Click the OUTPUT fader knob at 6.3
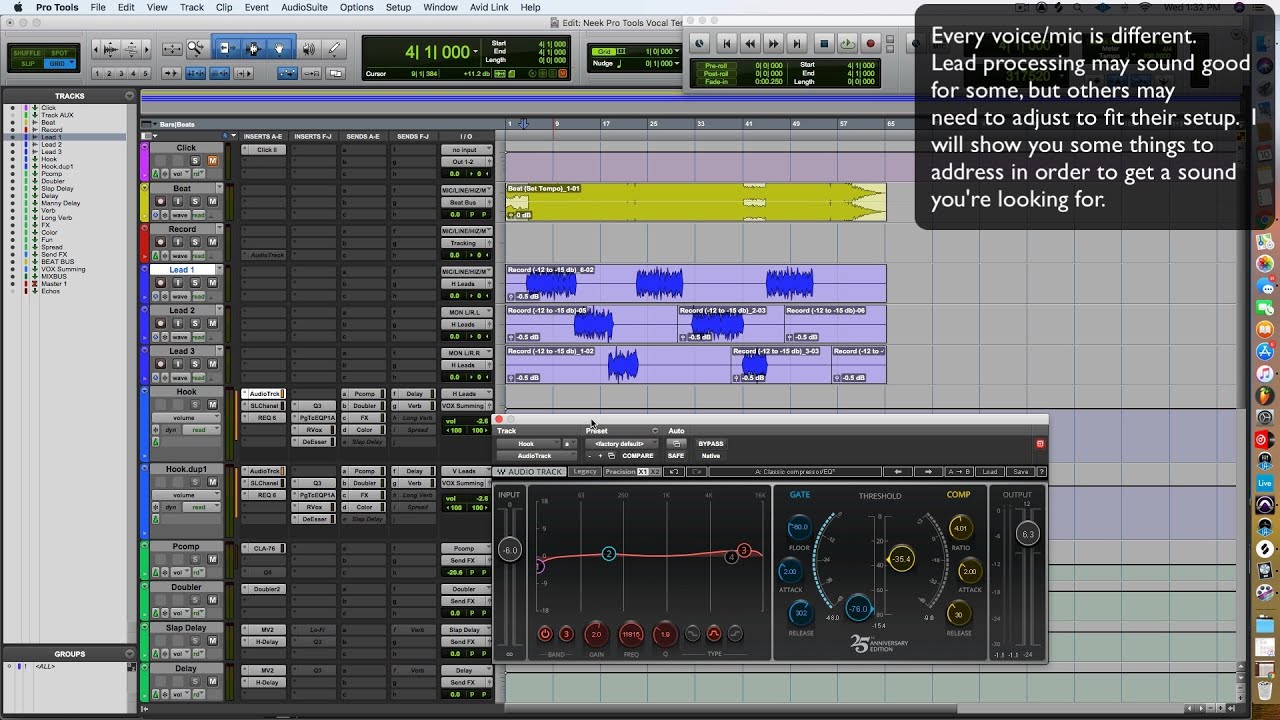Viewport: 1280px width, 720px height. (1027, 534)
